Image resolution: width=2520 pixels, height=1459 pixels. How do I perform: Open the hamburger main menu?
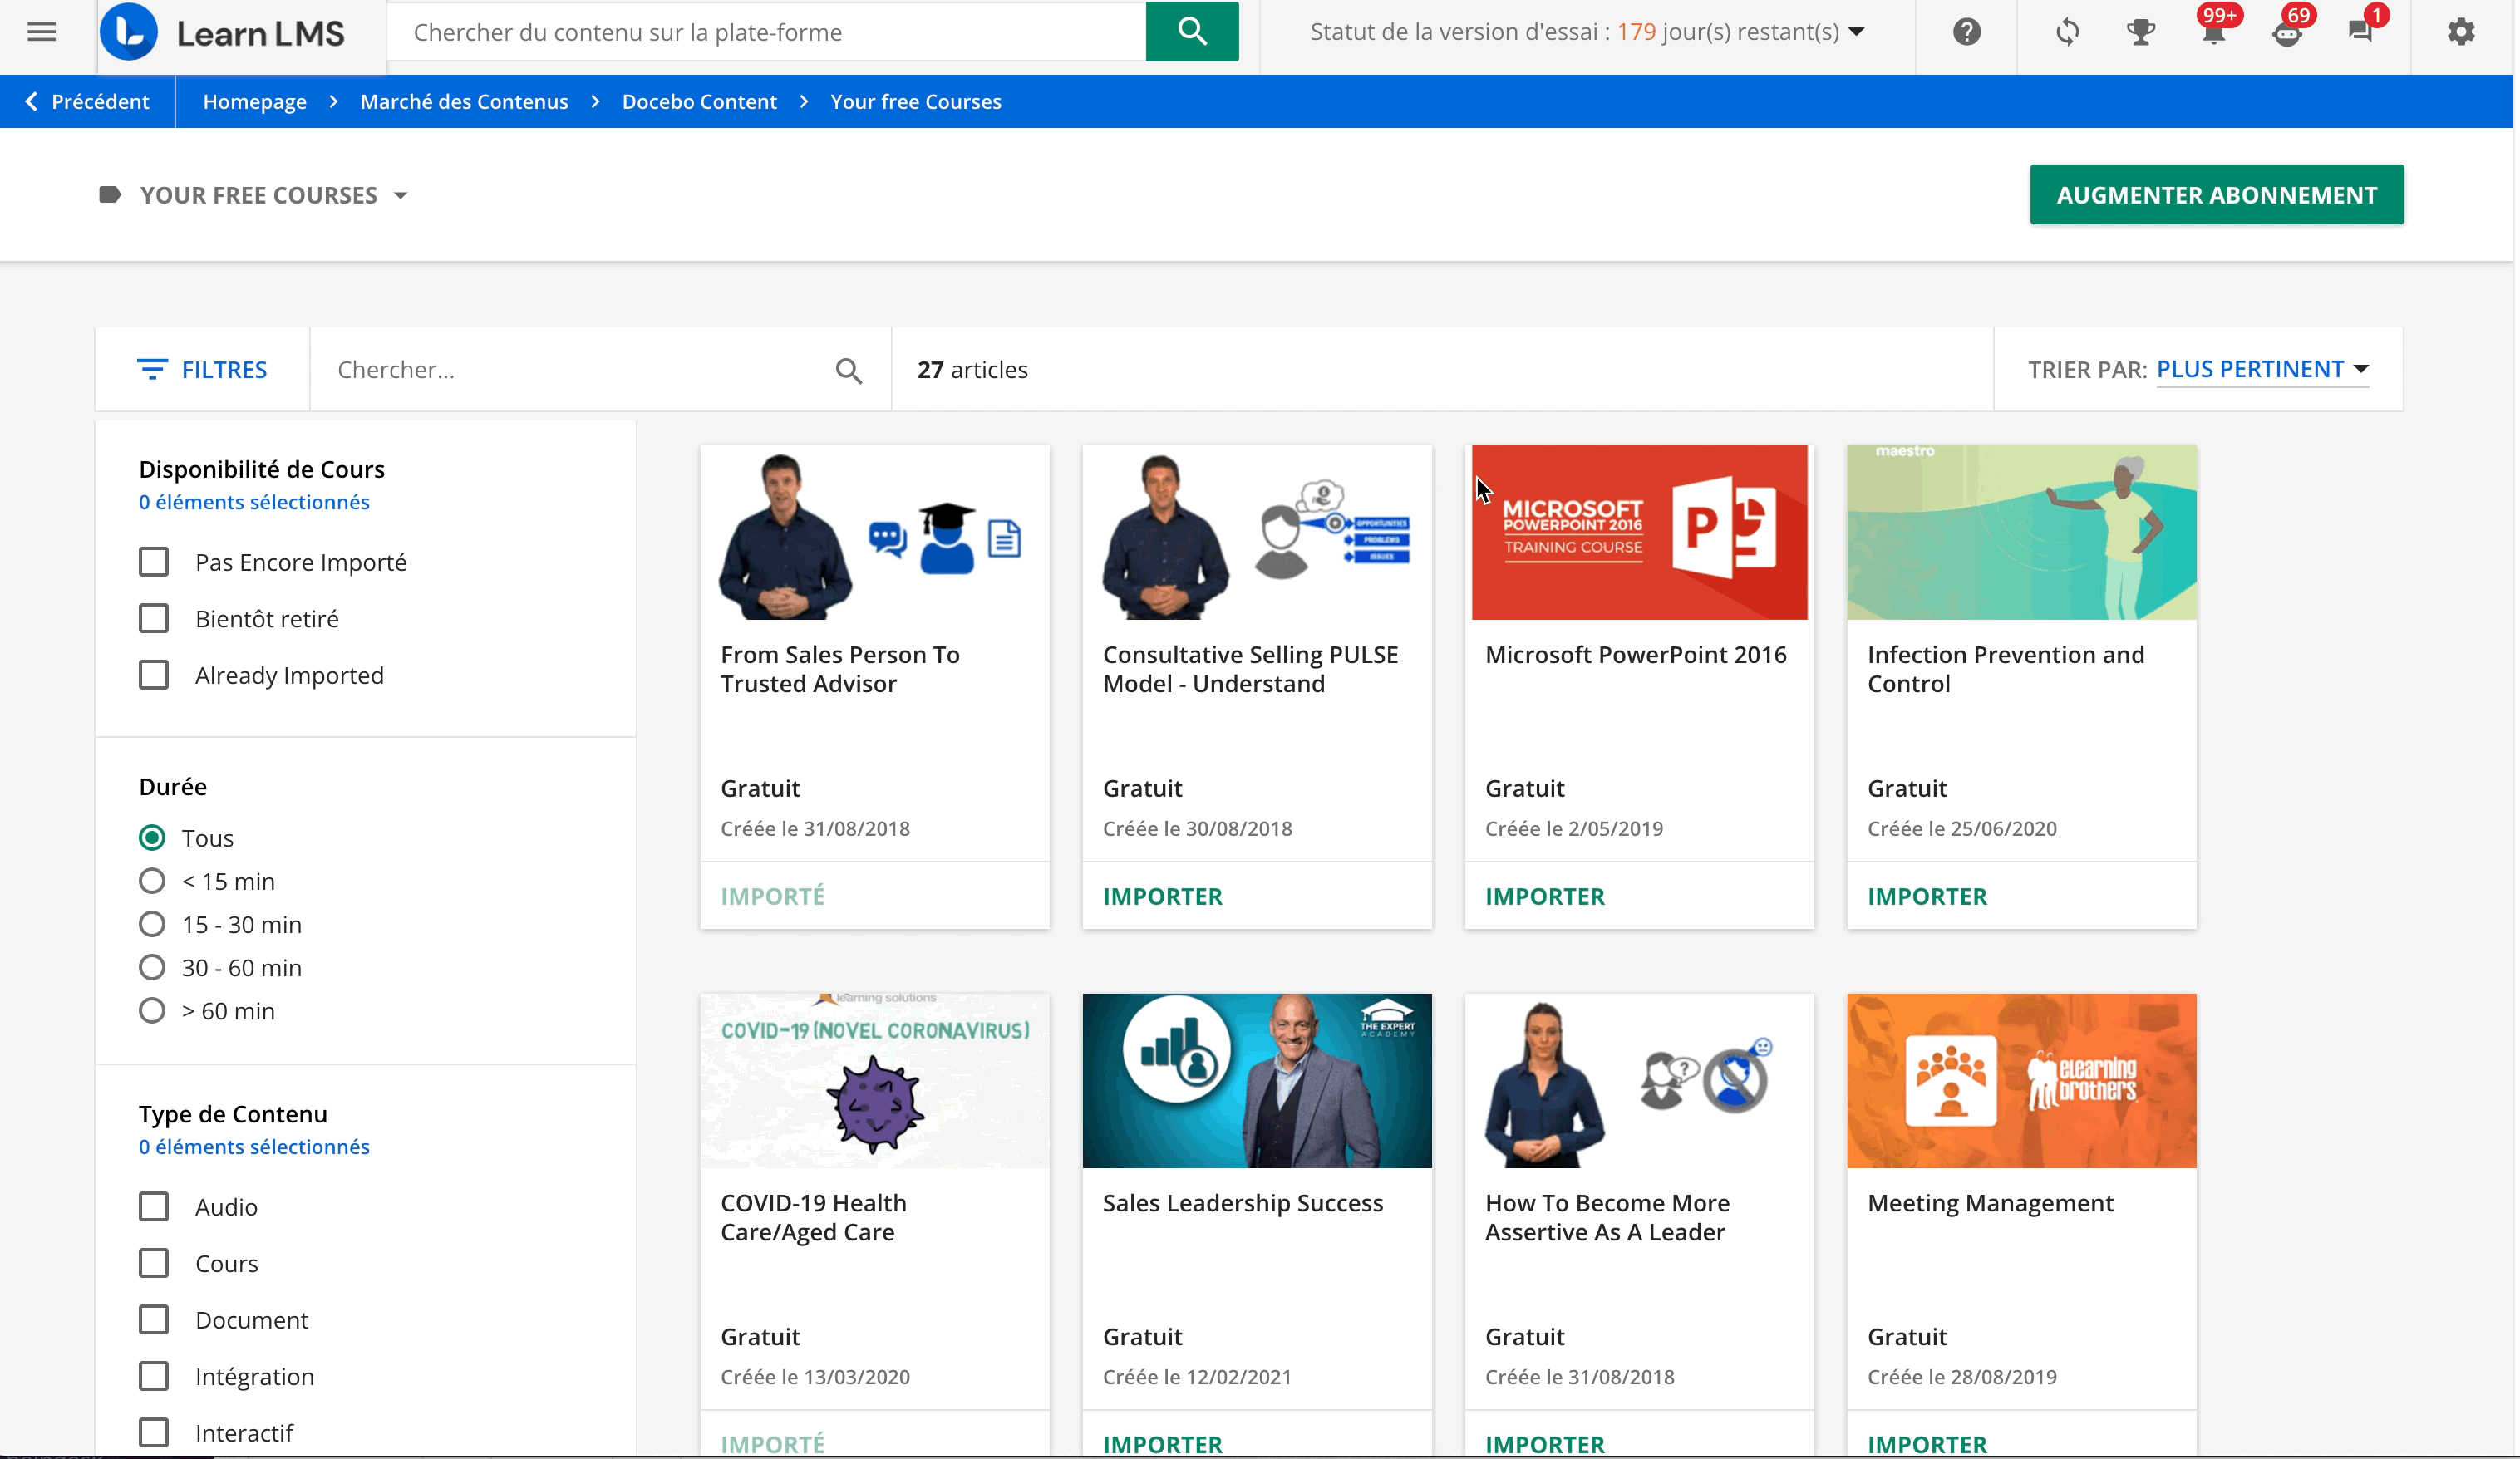[x=41, y=32]
